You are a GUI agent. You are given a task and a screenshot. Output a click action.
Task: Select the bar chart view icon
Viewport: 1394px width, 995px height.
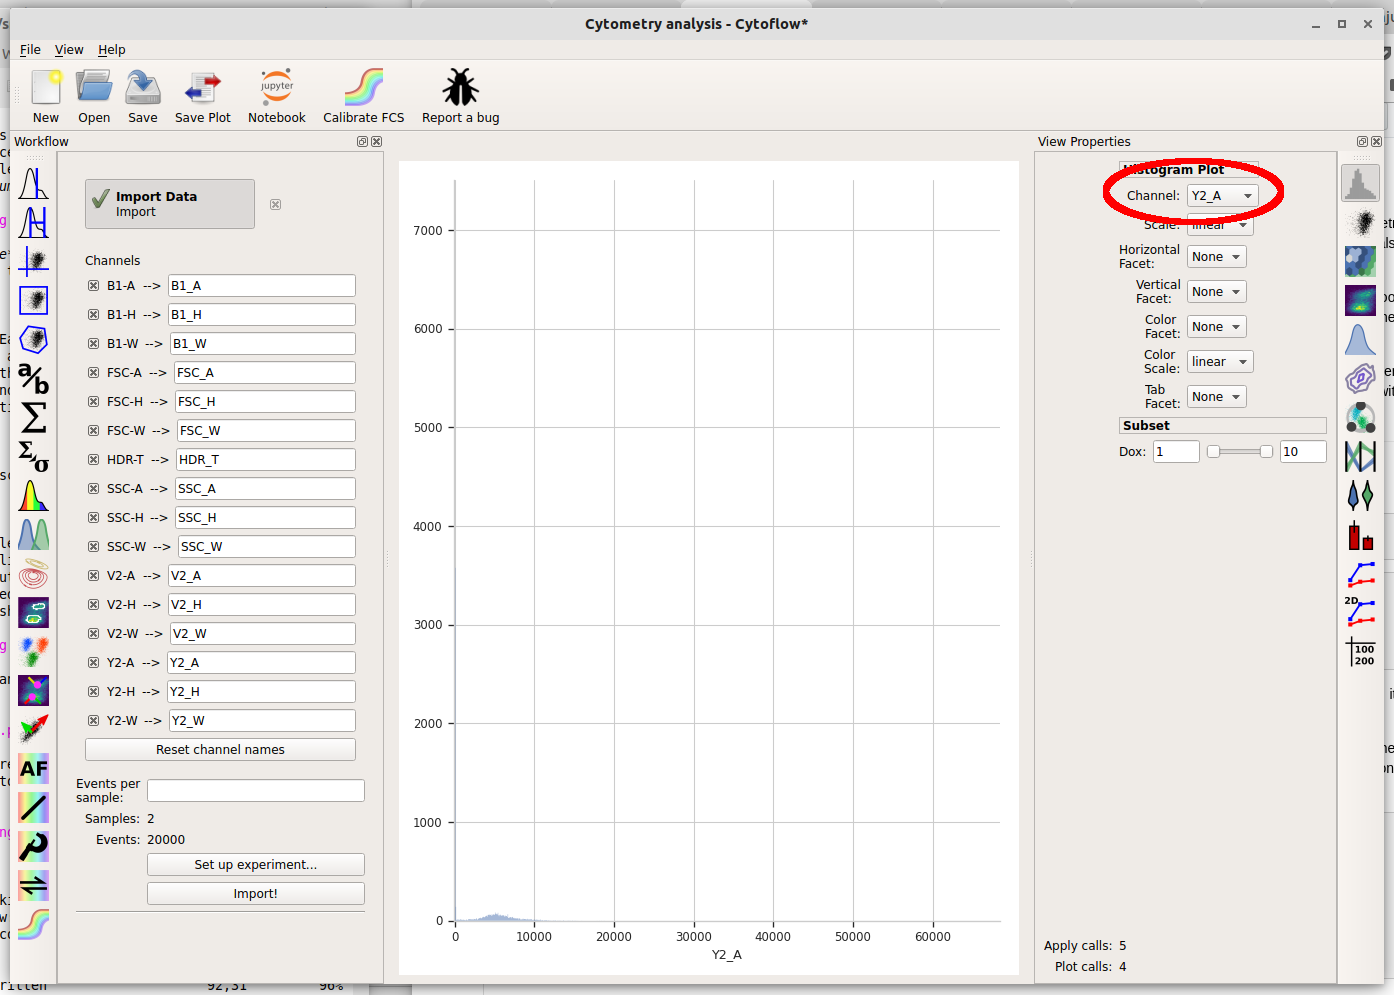[x=1360, y=535]
